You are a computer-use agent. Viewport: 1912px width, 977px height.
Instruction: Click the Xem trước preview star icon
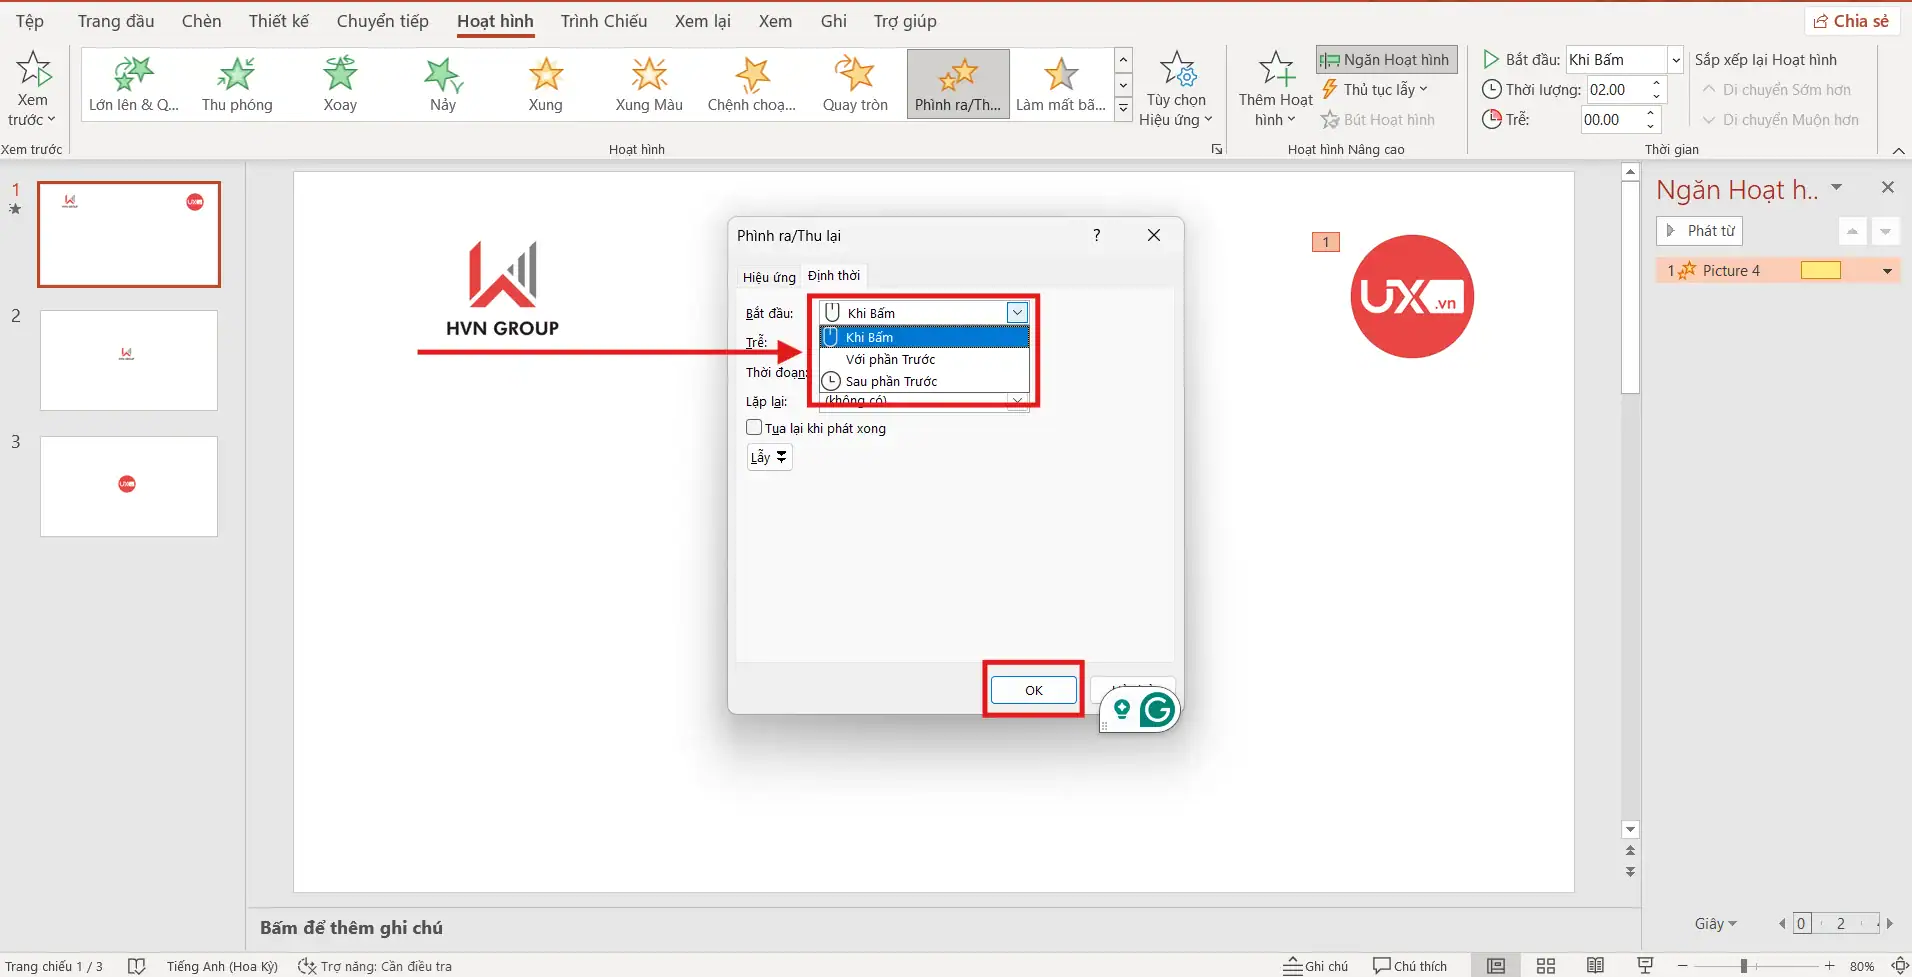point(33,70)
